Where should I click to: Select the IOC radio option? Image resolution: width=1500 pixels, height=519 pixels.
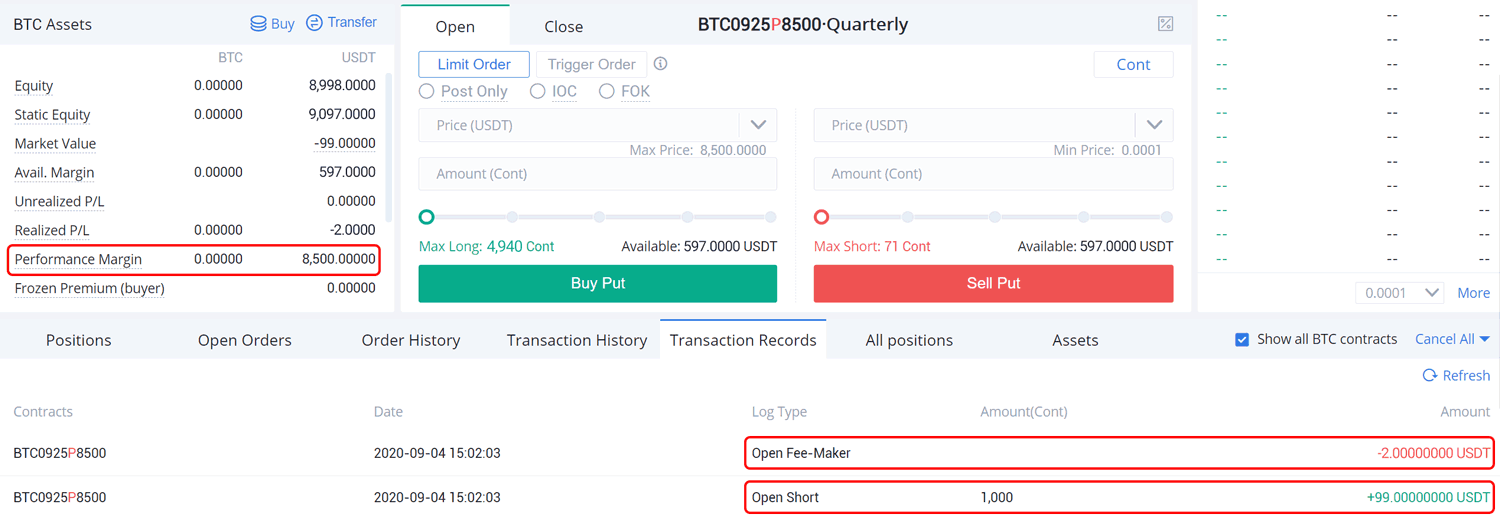point(538,91)
